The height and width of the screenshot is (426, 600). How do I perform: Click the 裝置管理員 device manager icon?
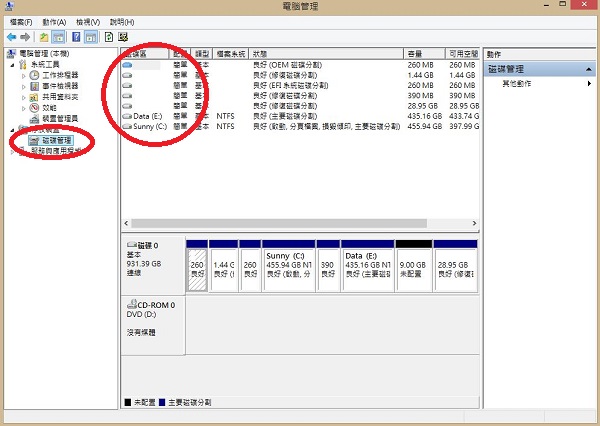tap(34, 118)
